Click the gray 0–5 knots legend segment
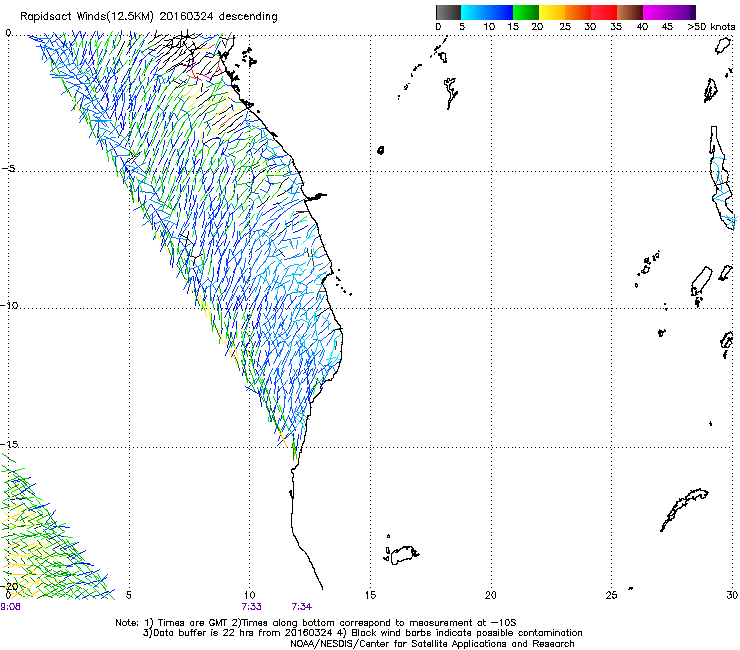The image size is (740, 650). pos(448,12)
